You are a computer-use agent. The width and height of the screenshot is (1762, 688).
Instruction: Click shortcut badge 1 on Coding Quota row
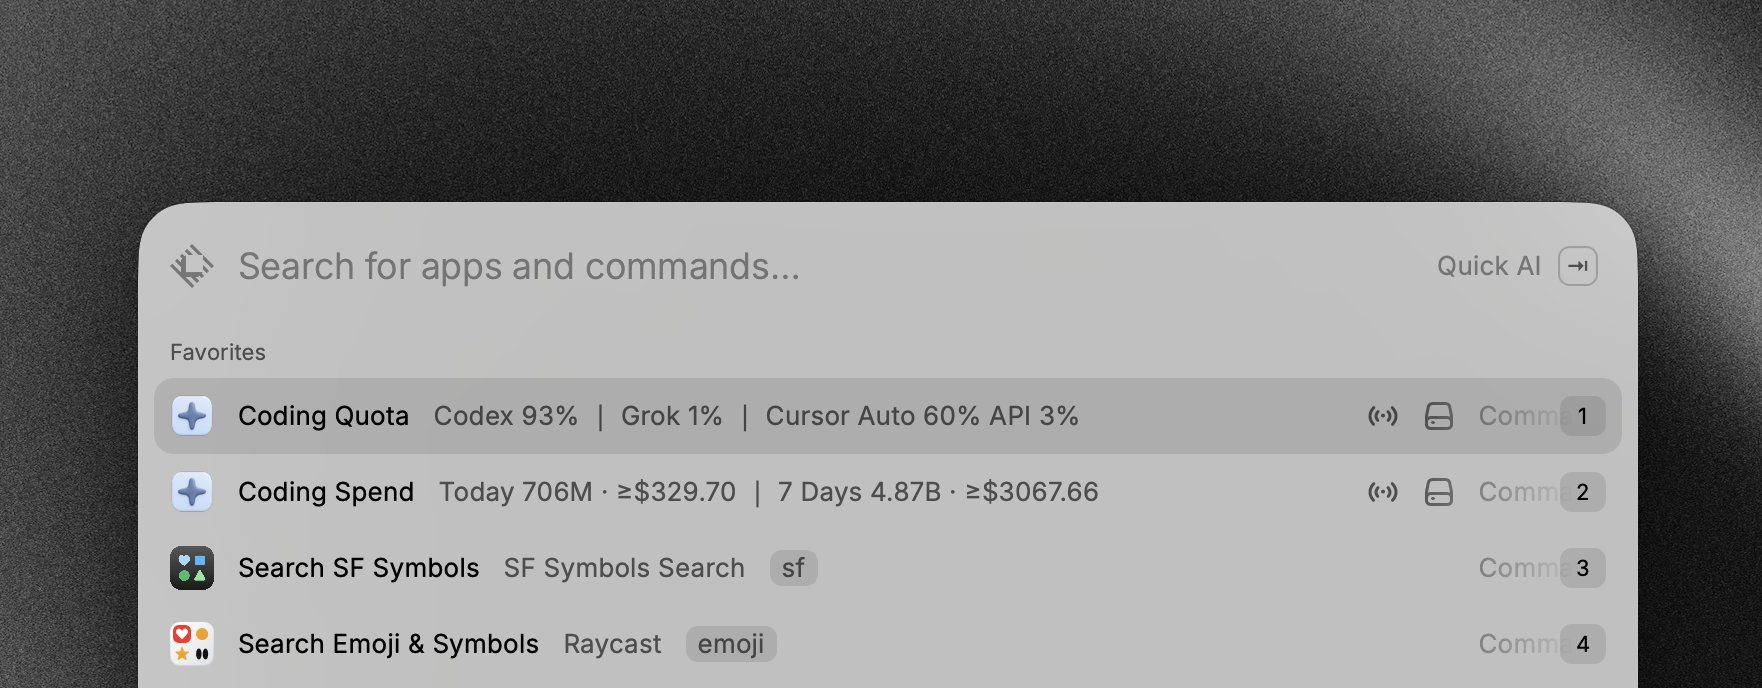(1582, 416)
